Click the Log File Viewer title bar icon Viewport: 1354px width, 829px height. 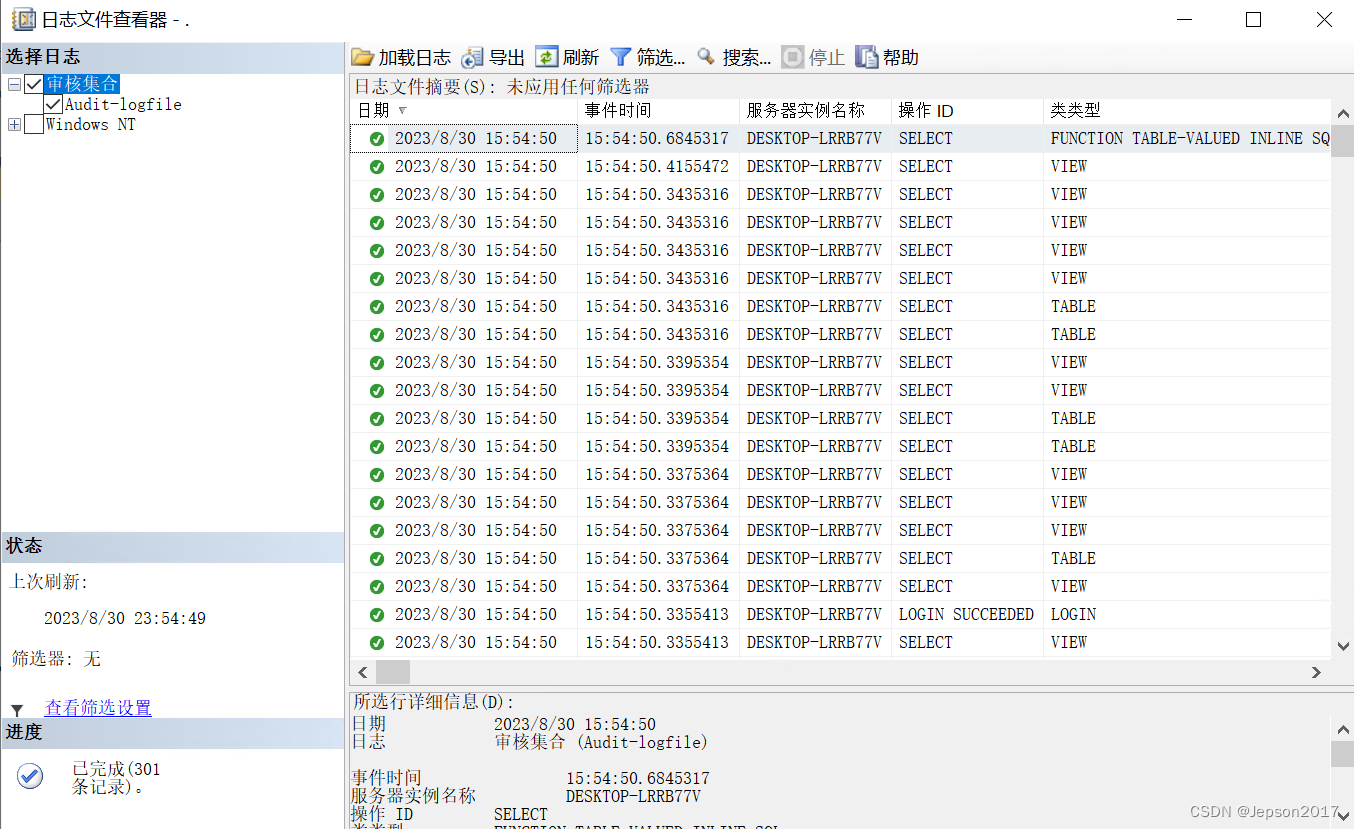coord(23,19)
